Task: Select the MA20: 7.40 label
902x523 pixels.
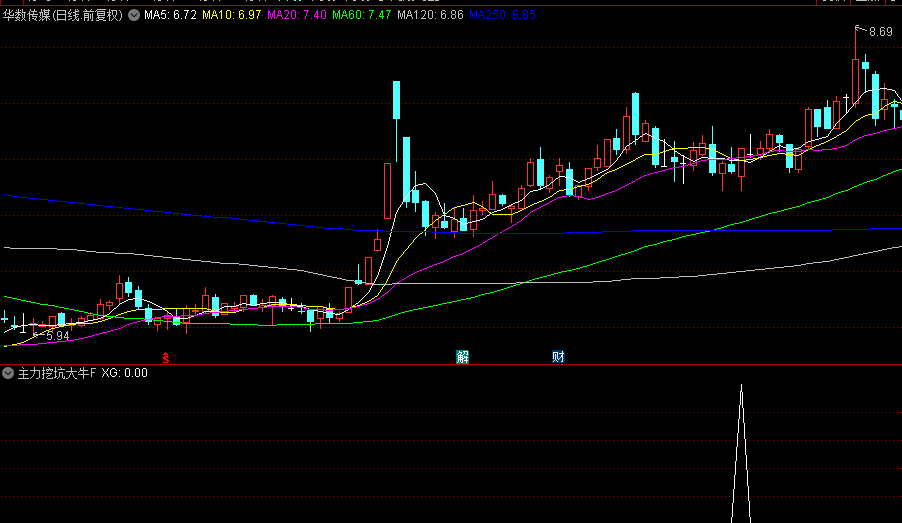Action: [297, 15]
